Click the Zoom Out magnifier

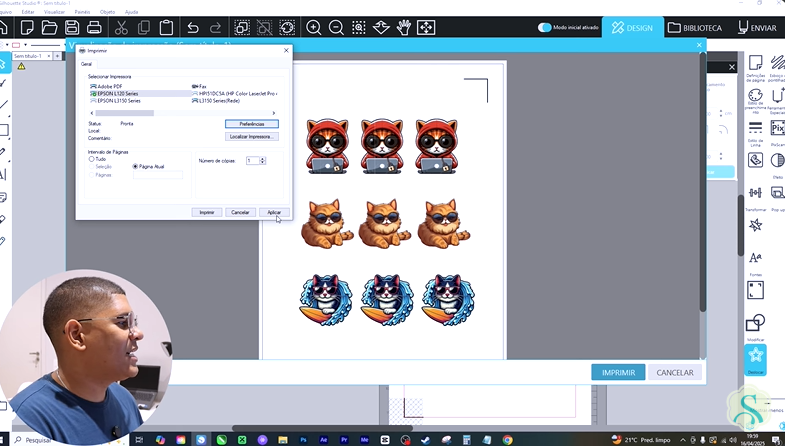(x=336, y=28)
